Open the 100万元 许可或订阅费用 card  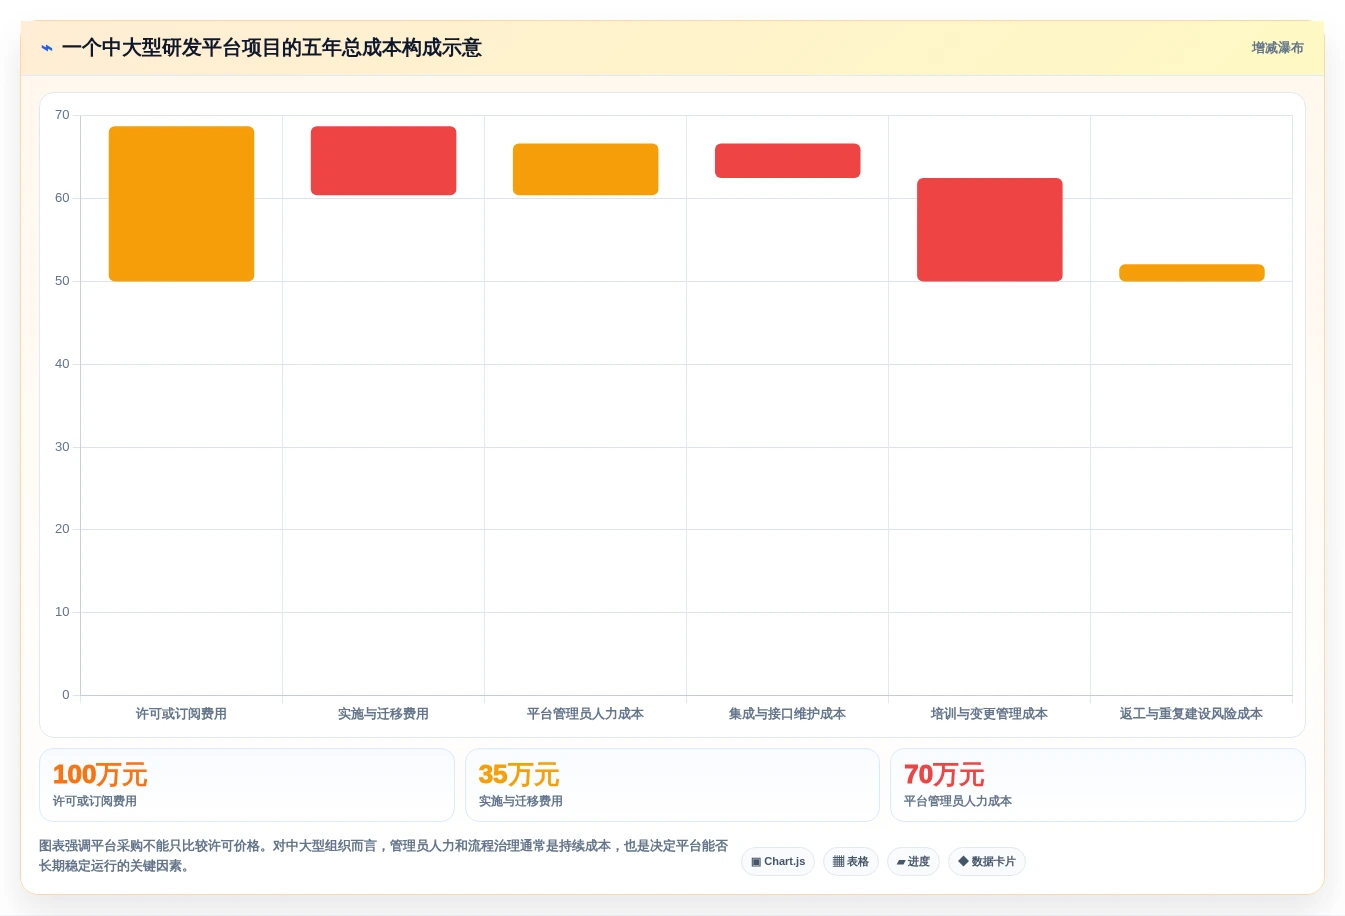pos(247,785)
